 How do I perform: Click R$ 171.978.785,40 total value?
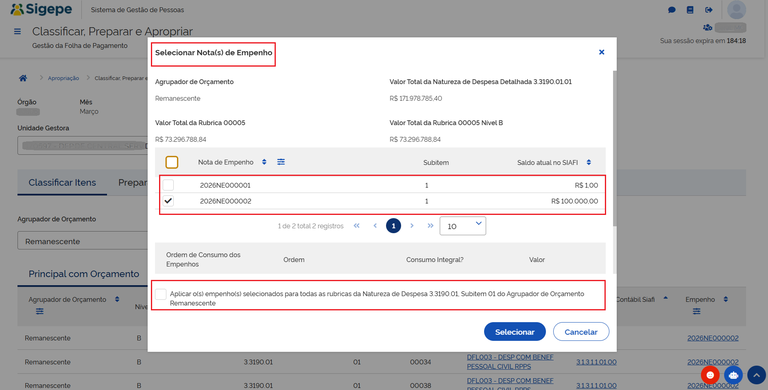pyautogui.click(x=416, y=98)
